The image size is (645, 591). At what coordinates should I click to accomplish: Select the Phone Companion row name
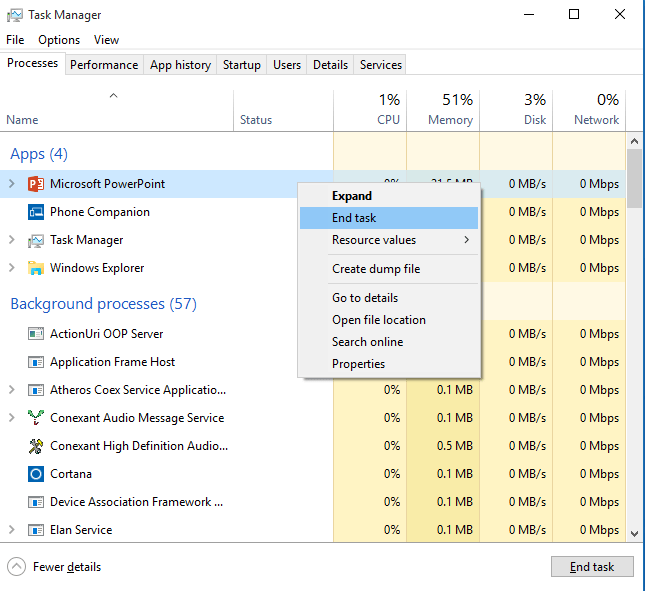pyautogui.click(x=100, y=212)
